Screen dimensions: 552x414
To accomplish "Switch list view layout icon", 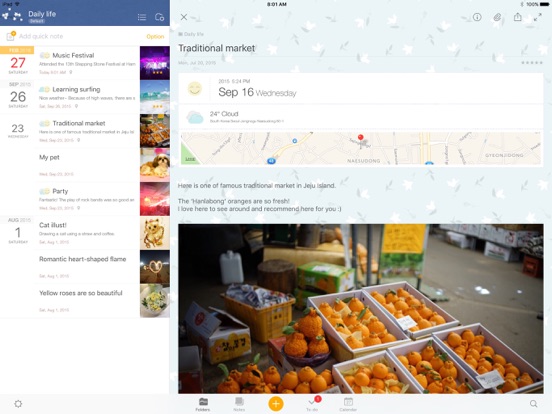I will point(142,17).
